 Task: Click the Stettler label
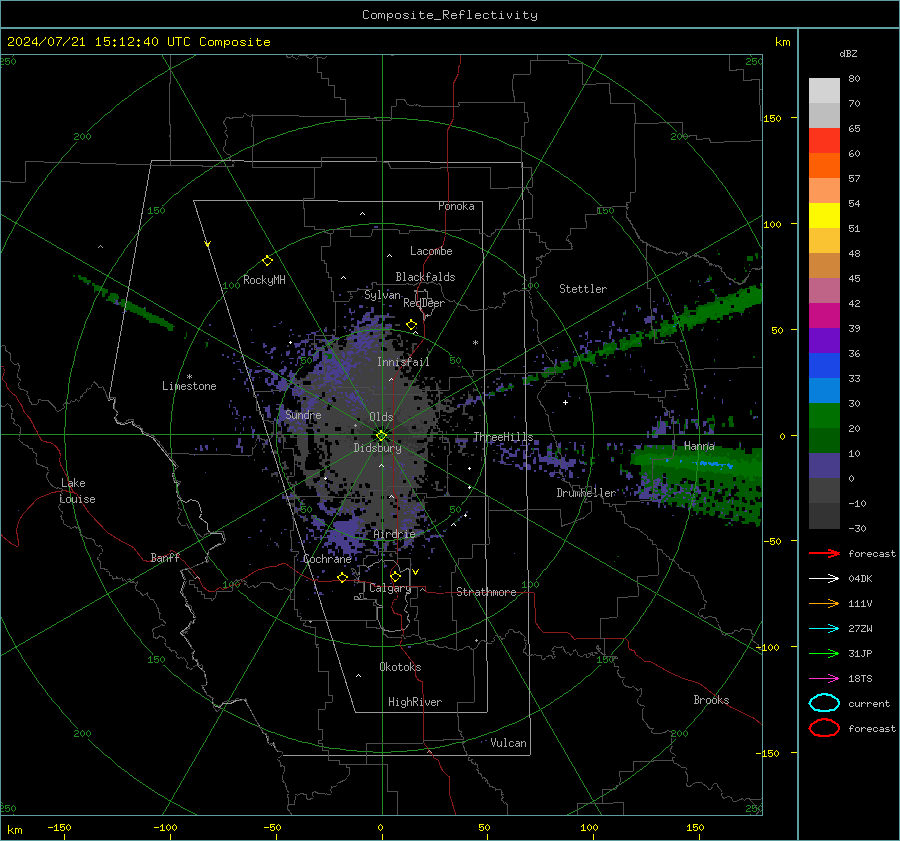pos(583,289)
